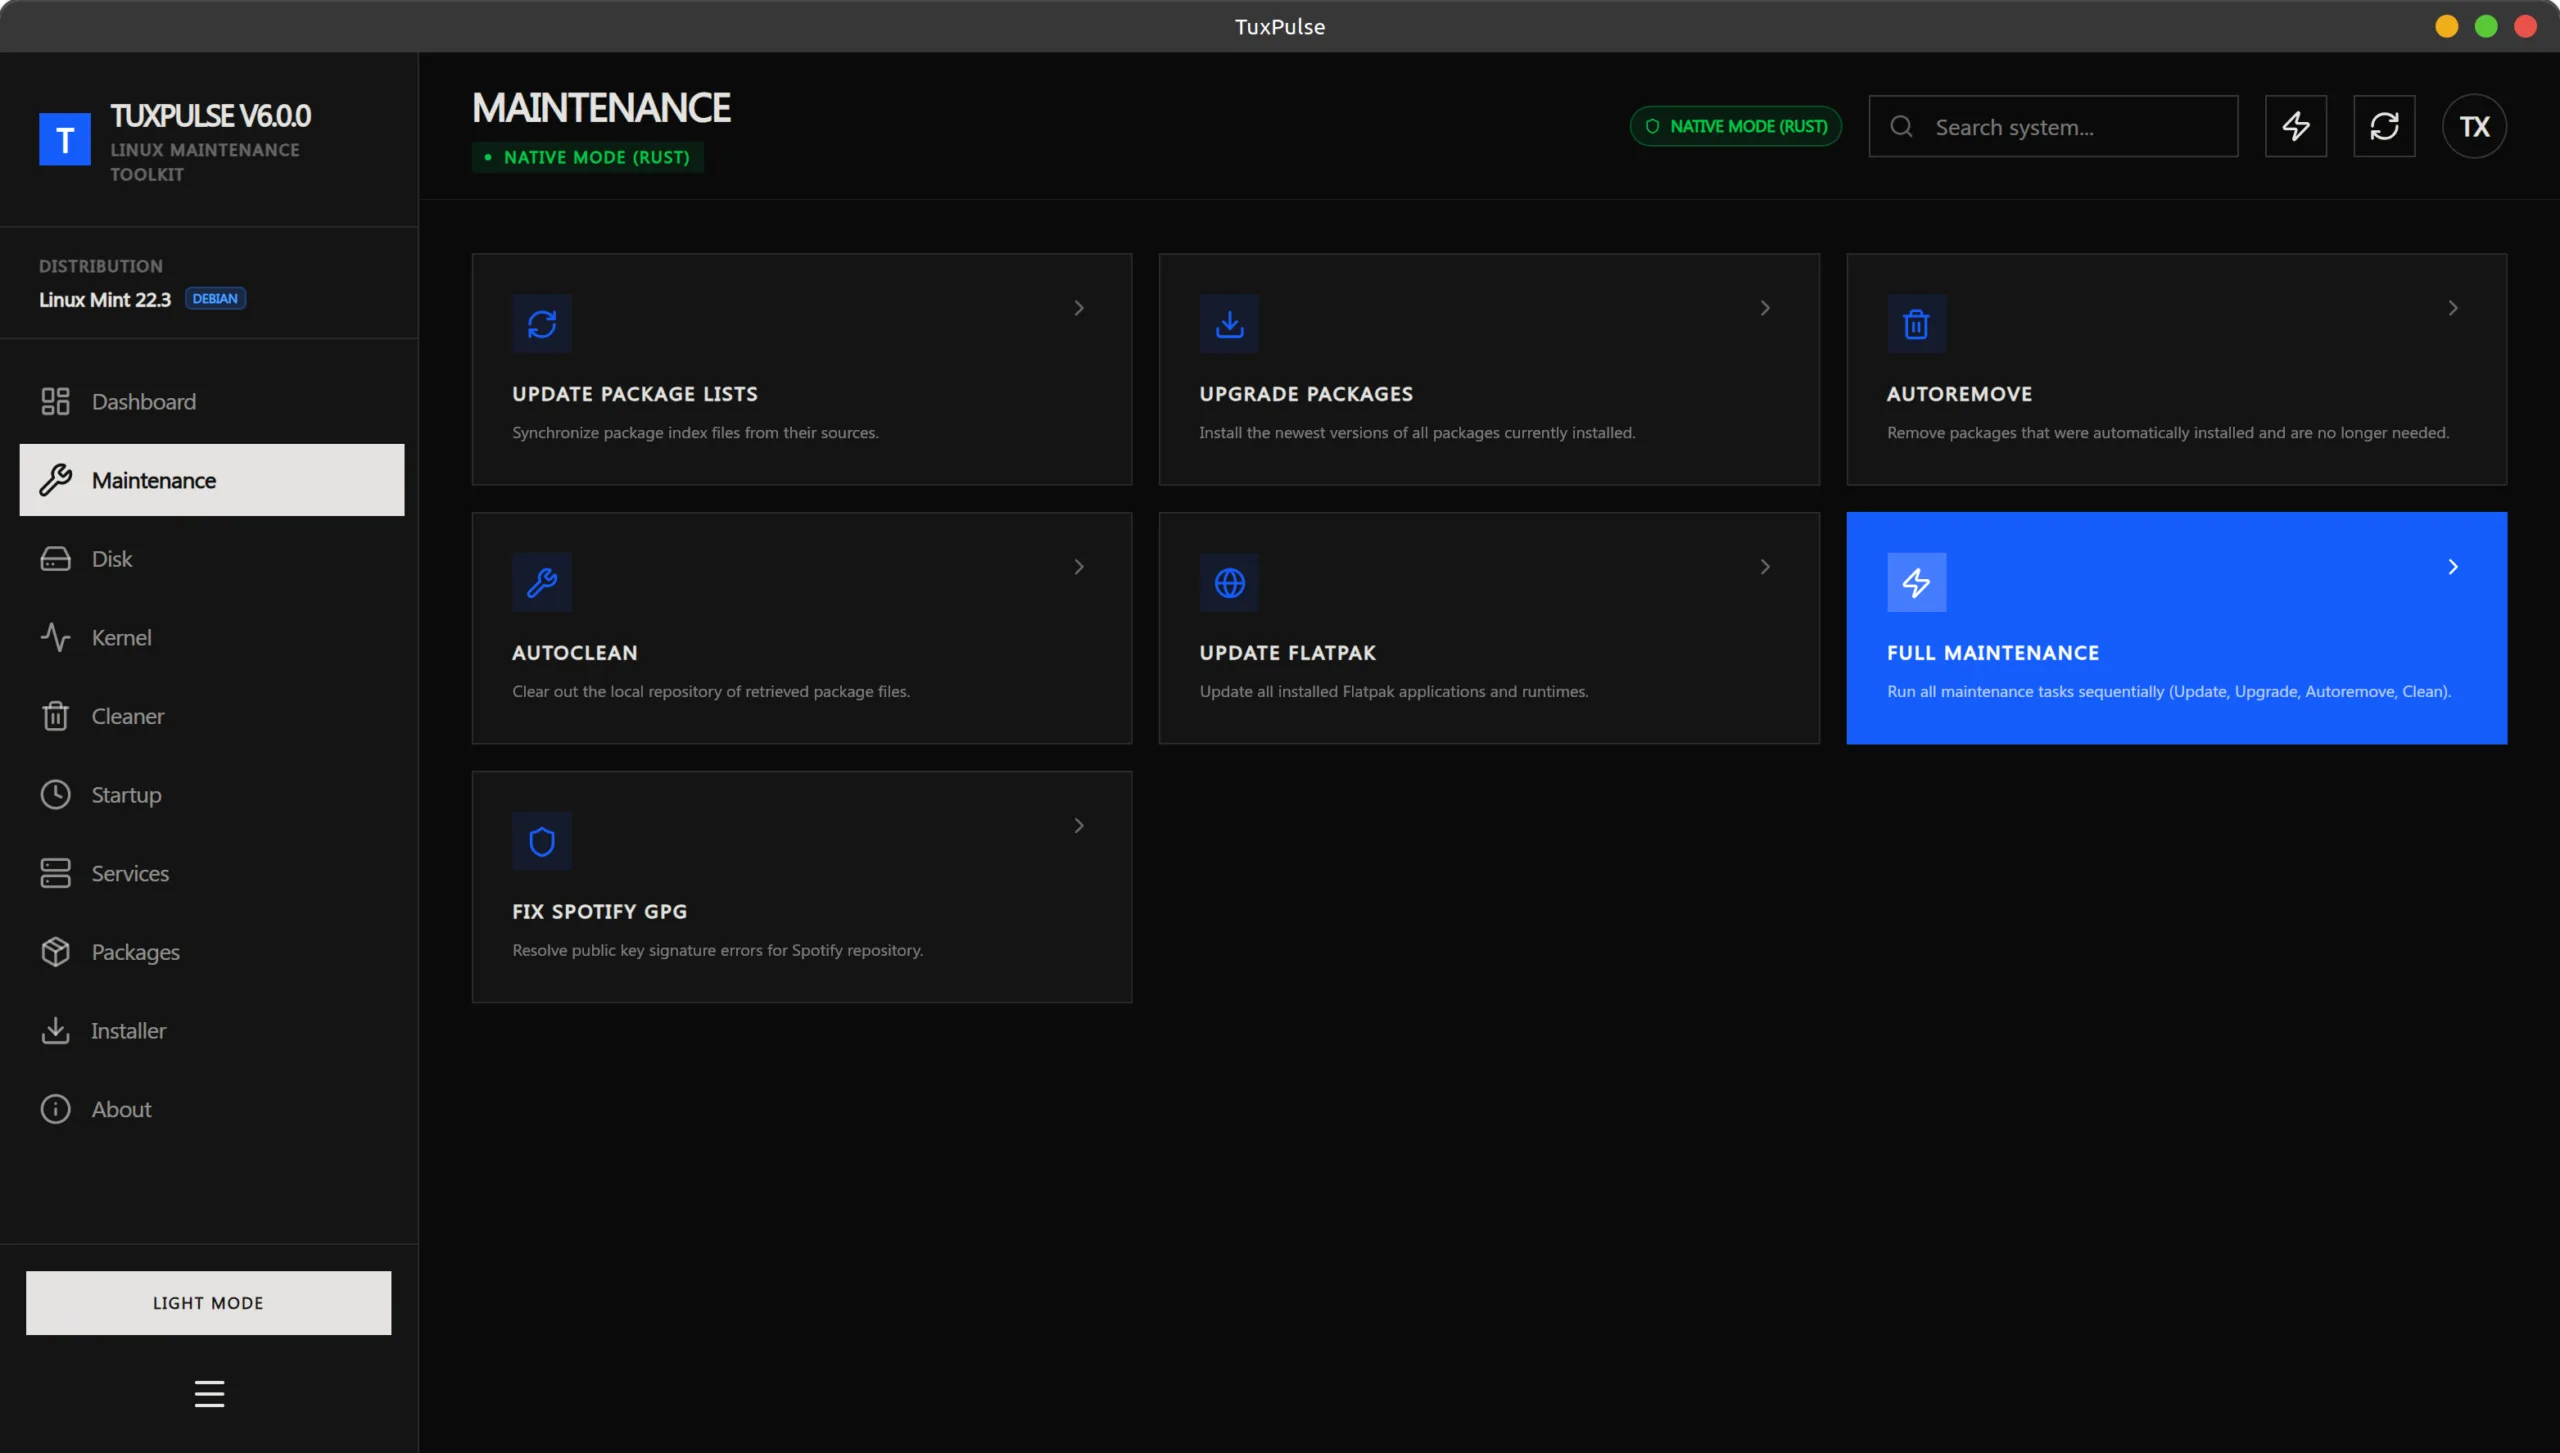Open the Kernel section in sidebar
The width and height of the screenshot is (2560, 1453).
point(121,637)
